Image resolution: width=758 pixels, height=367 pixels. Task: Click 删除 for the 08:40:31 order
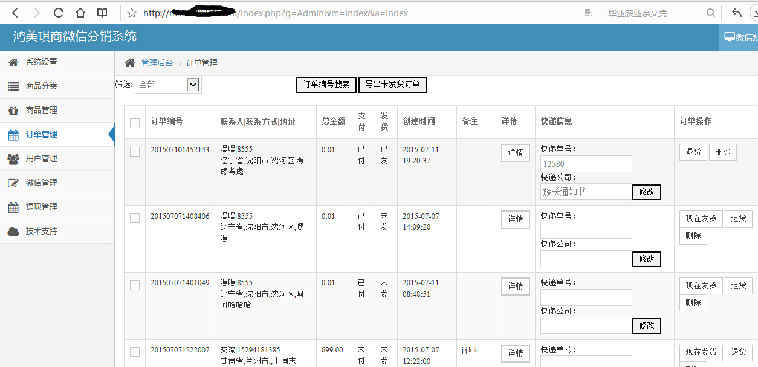pos(693,303)
